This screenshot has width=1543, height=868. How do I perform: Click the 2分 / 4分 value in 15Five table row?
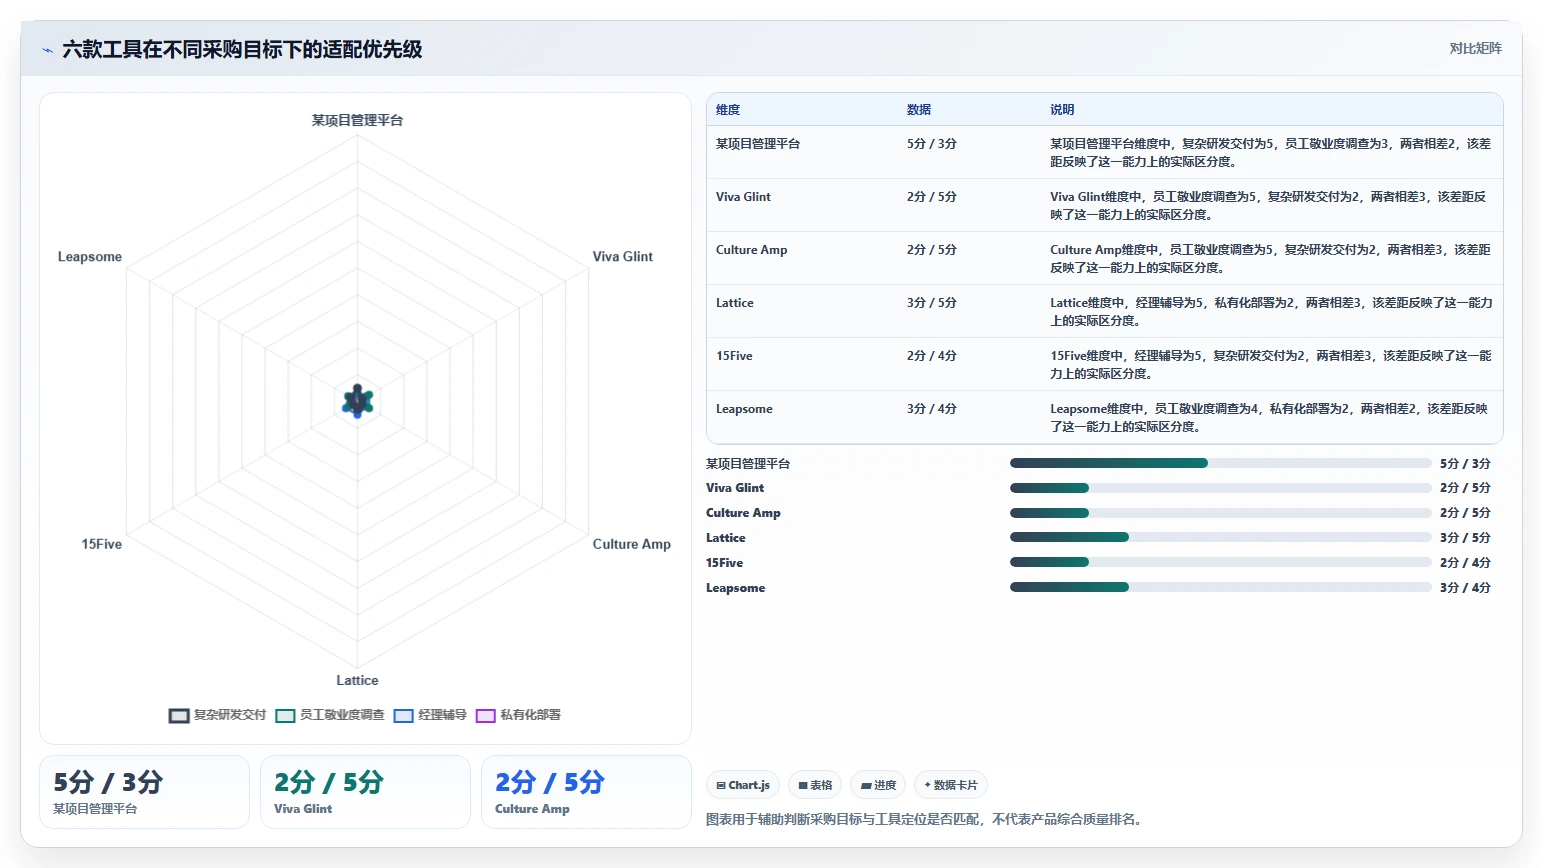click(932, 356)
